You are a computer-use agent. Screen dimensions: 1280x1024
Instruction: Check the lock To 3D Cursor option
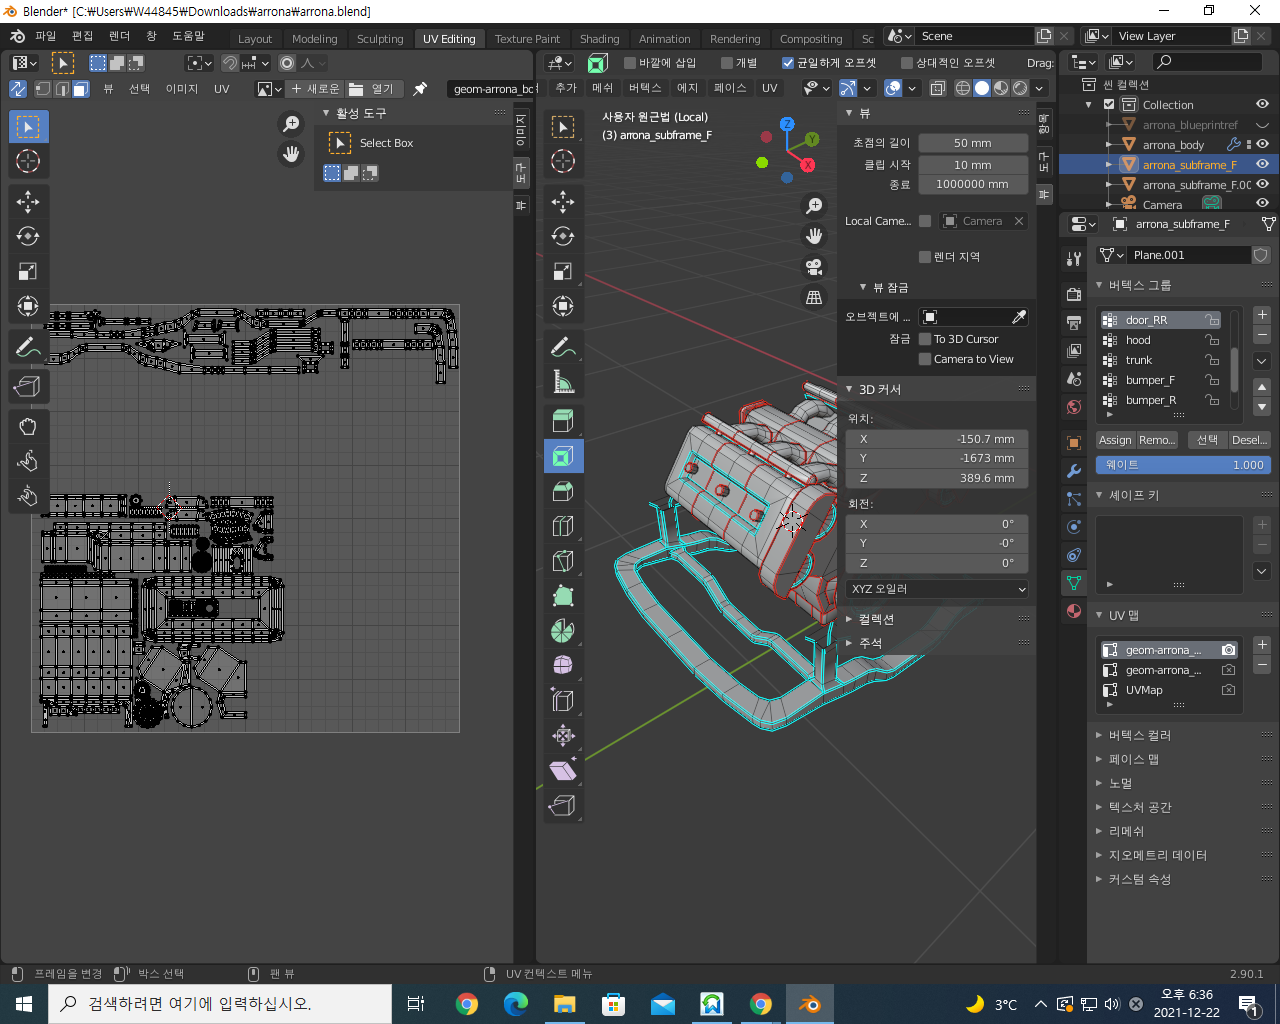point(925,339)
